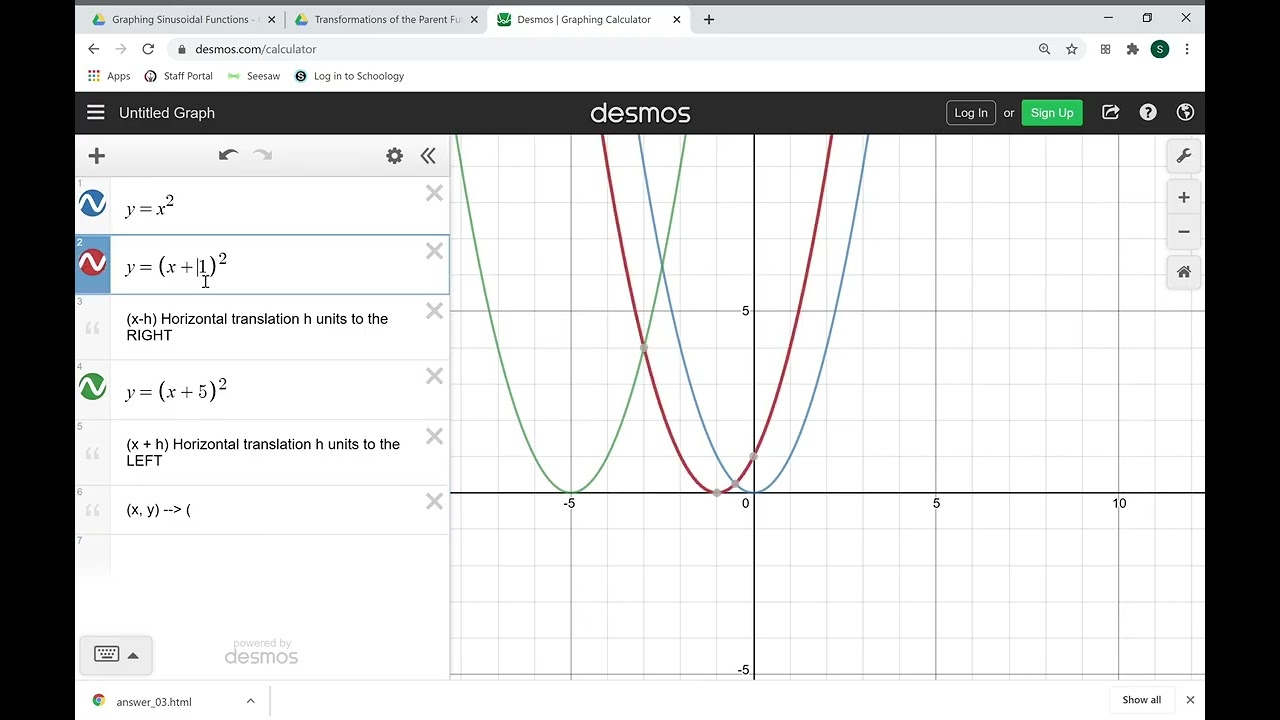Click the horizontal translation RIGHT note text

click(x=257, y=327)
